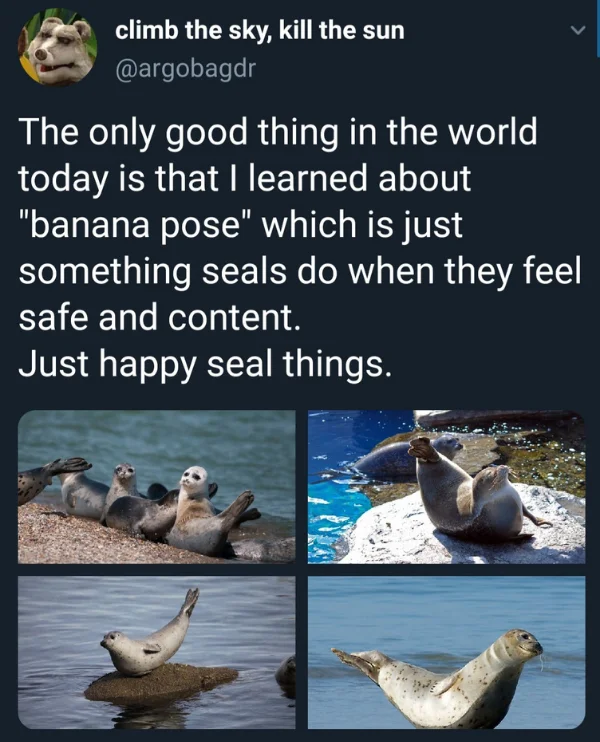Click the word 'today' in the tweet
This screenshot has height=742, width=600.
point(62,180)
